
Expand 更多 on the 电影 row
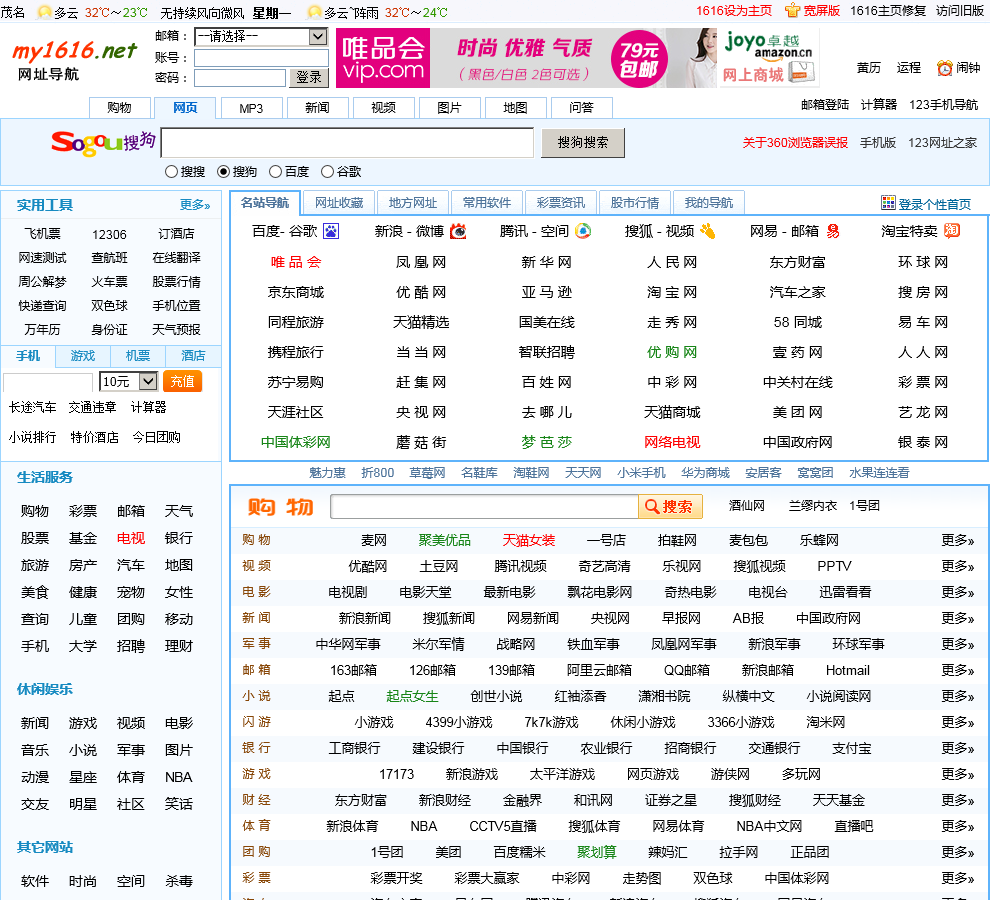[957, 592]
